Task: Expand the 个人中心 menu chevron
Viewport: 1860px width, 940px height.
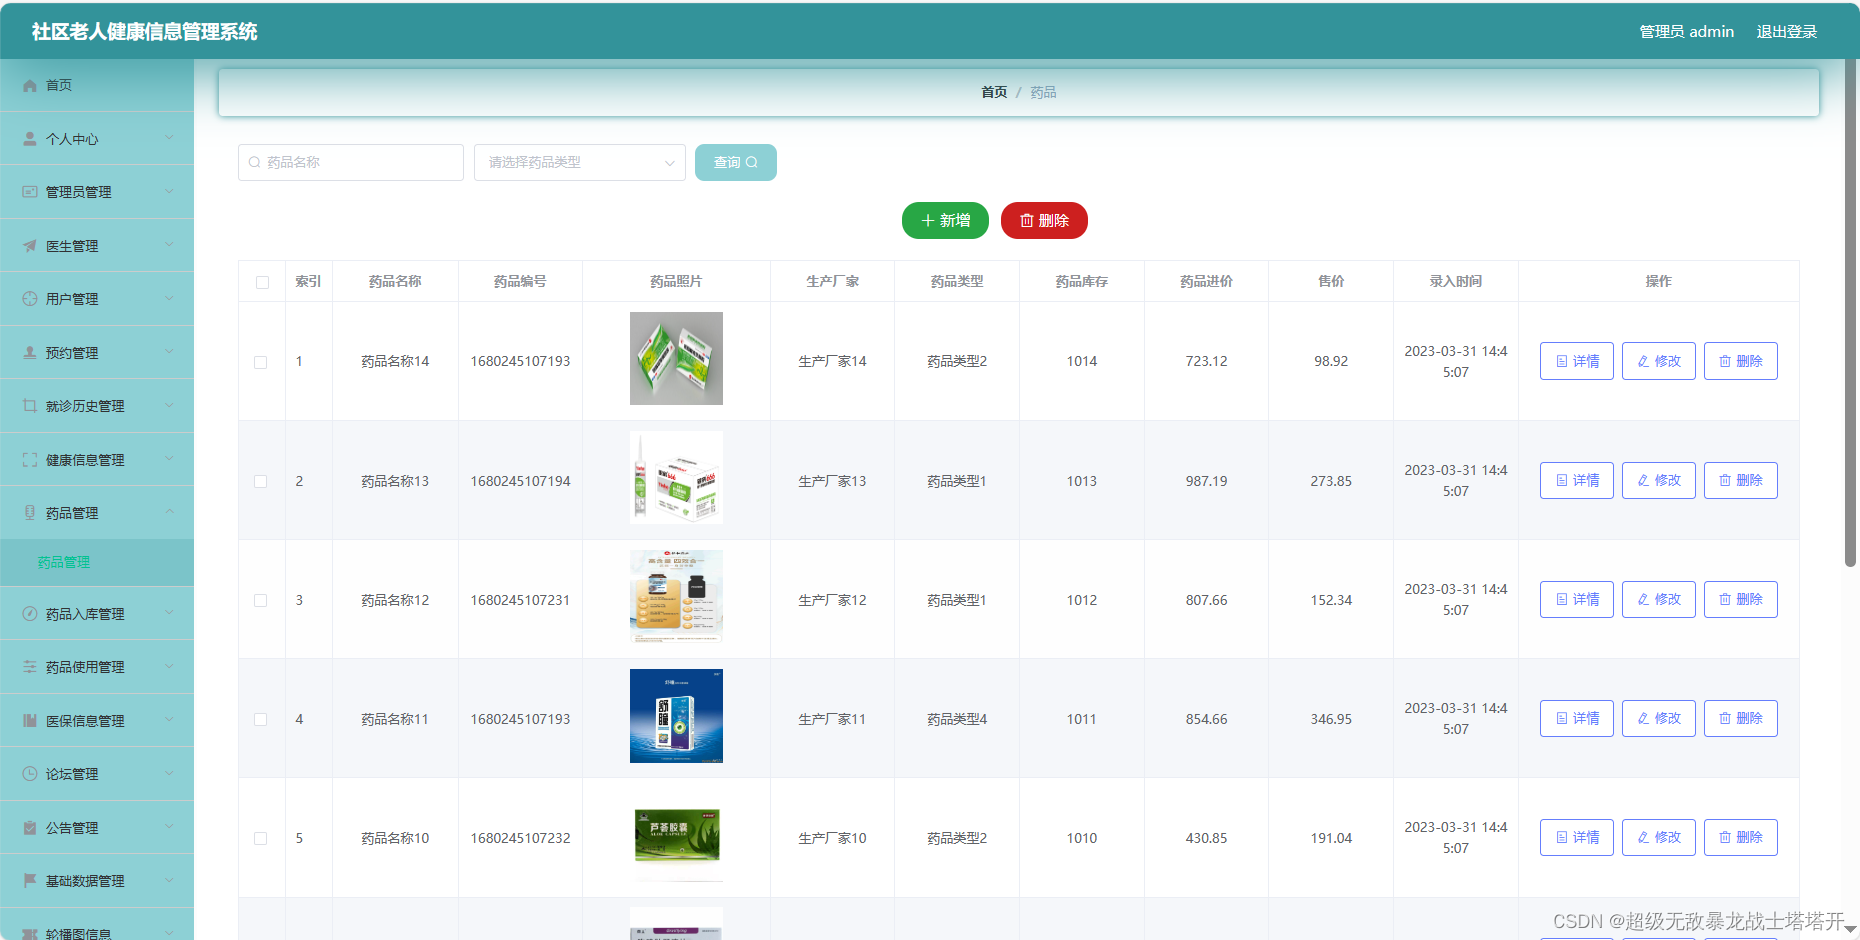Action: click(x=169, y=138)
